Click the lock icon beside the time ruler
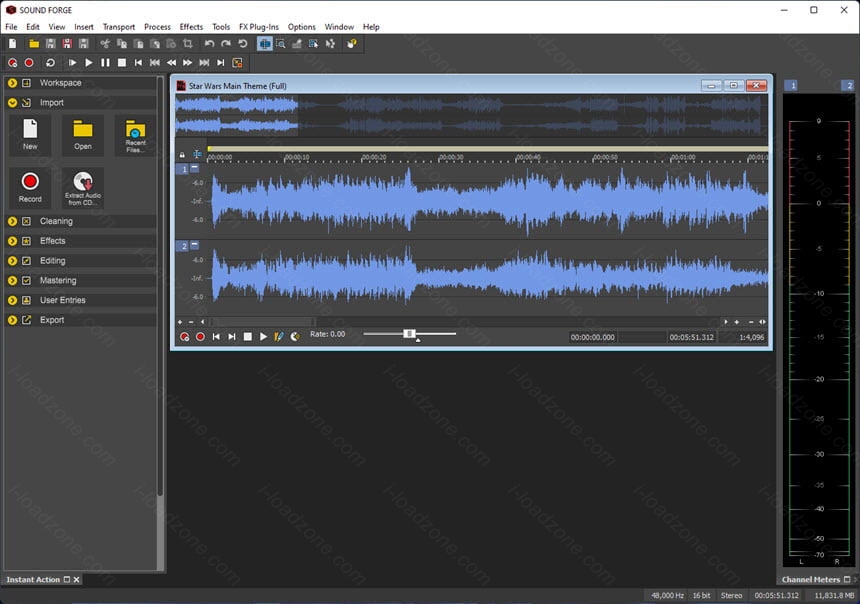This screenshot has height=604, width=860. pyautogui.click(x=182, y=155)
